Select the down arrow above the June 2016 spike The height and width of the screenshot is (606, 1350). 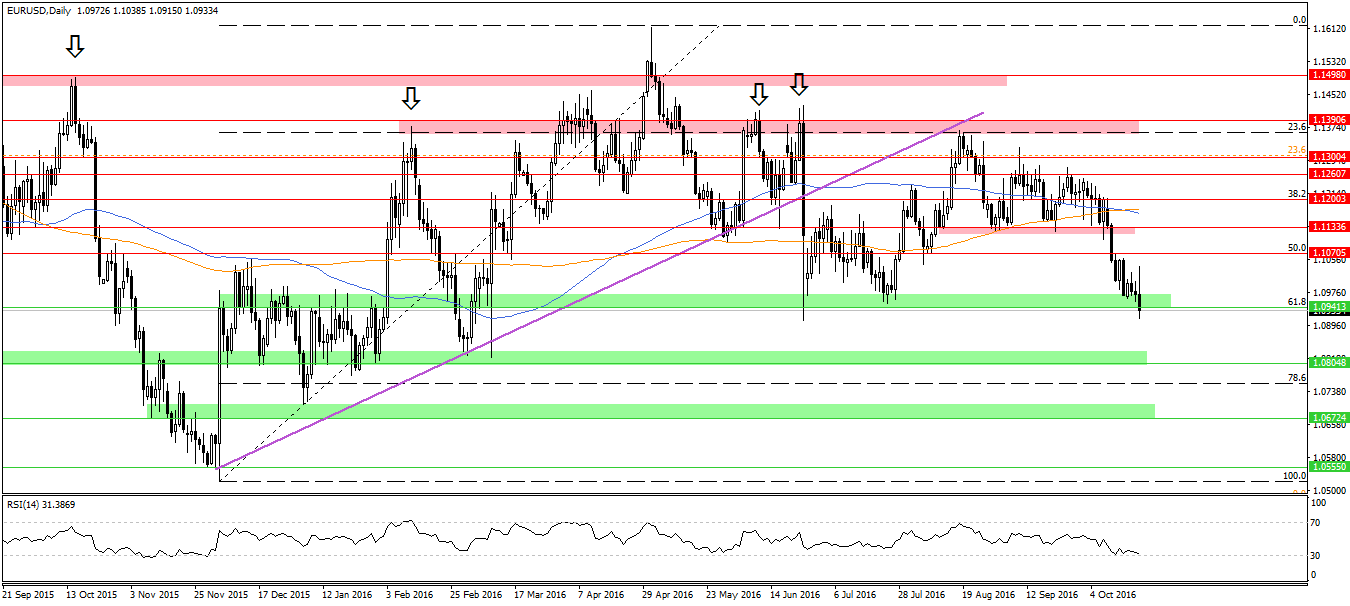point(798,84)
